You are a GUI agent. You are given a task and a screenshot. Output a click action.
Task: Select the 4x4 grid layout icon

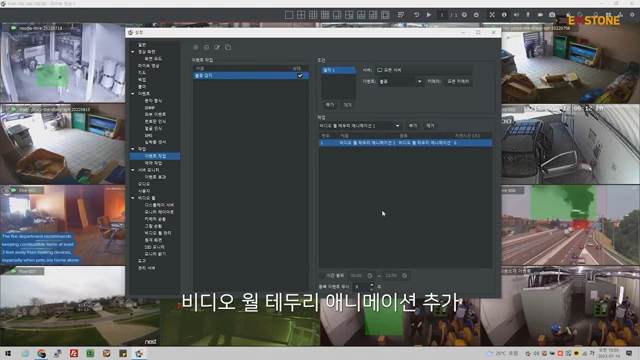tap(325, 15)
